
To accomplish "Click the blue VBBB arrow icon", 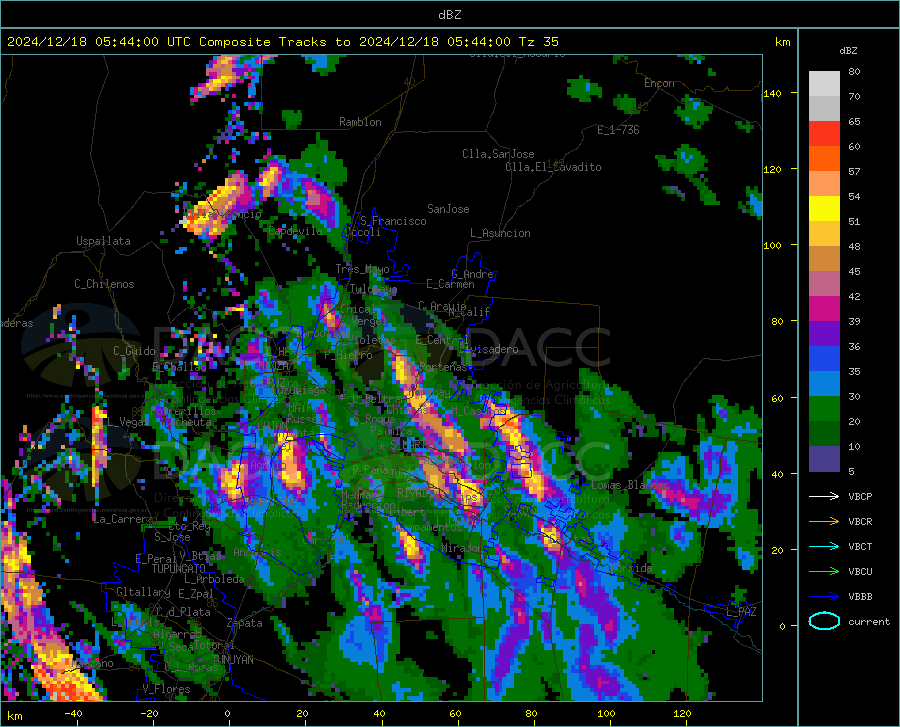I will click(x=824, y=596).
